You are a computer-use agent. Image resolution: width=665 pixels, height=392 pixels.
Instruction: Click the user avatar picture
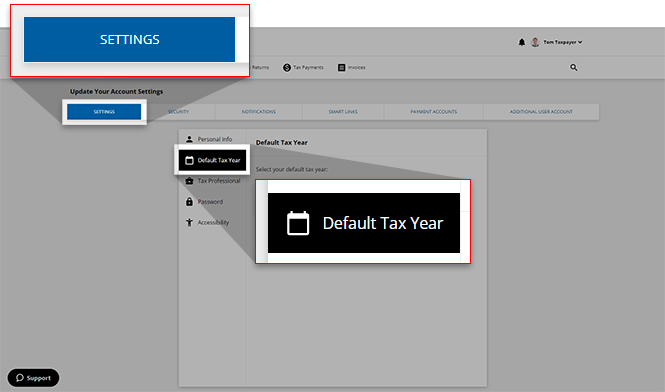[x=535, y=42]
